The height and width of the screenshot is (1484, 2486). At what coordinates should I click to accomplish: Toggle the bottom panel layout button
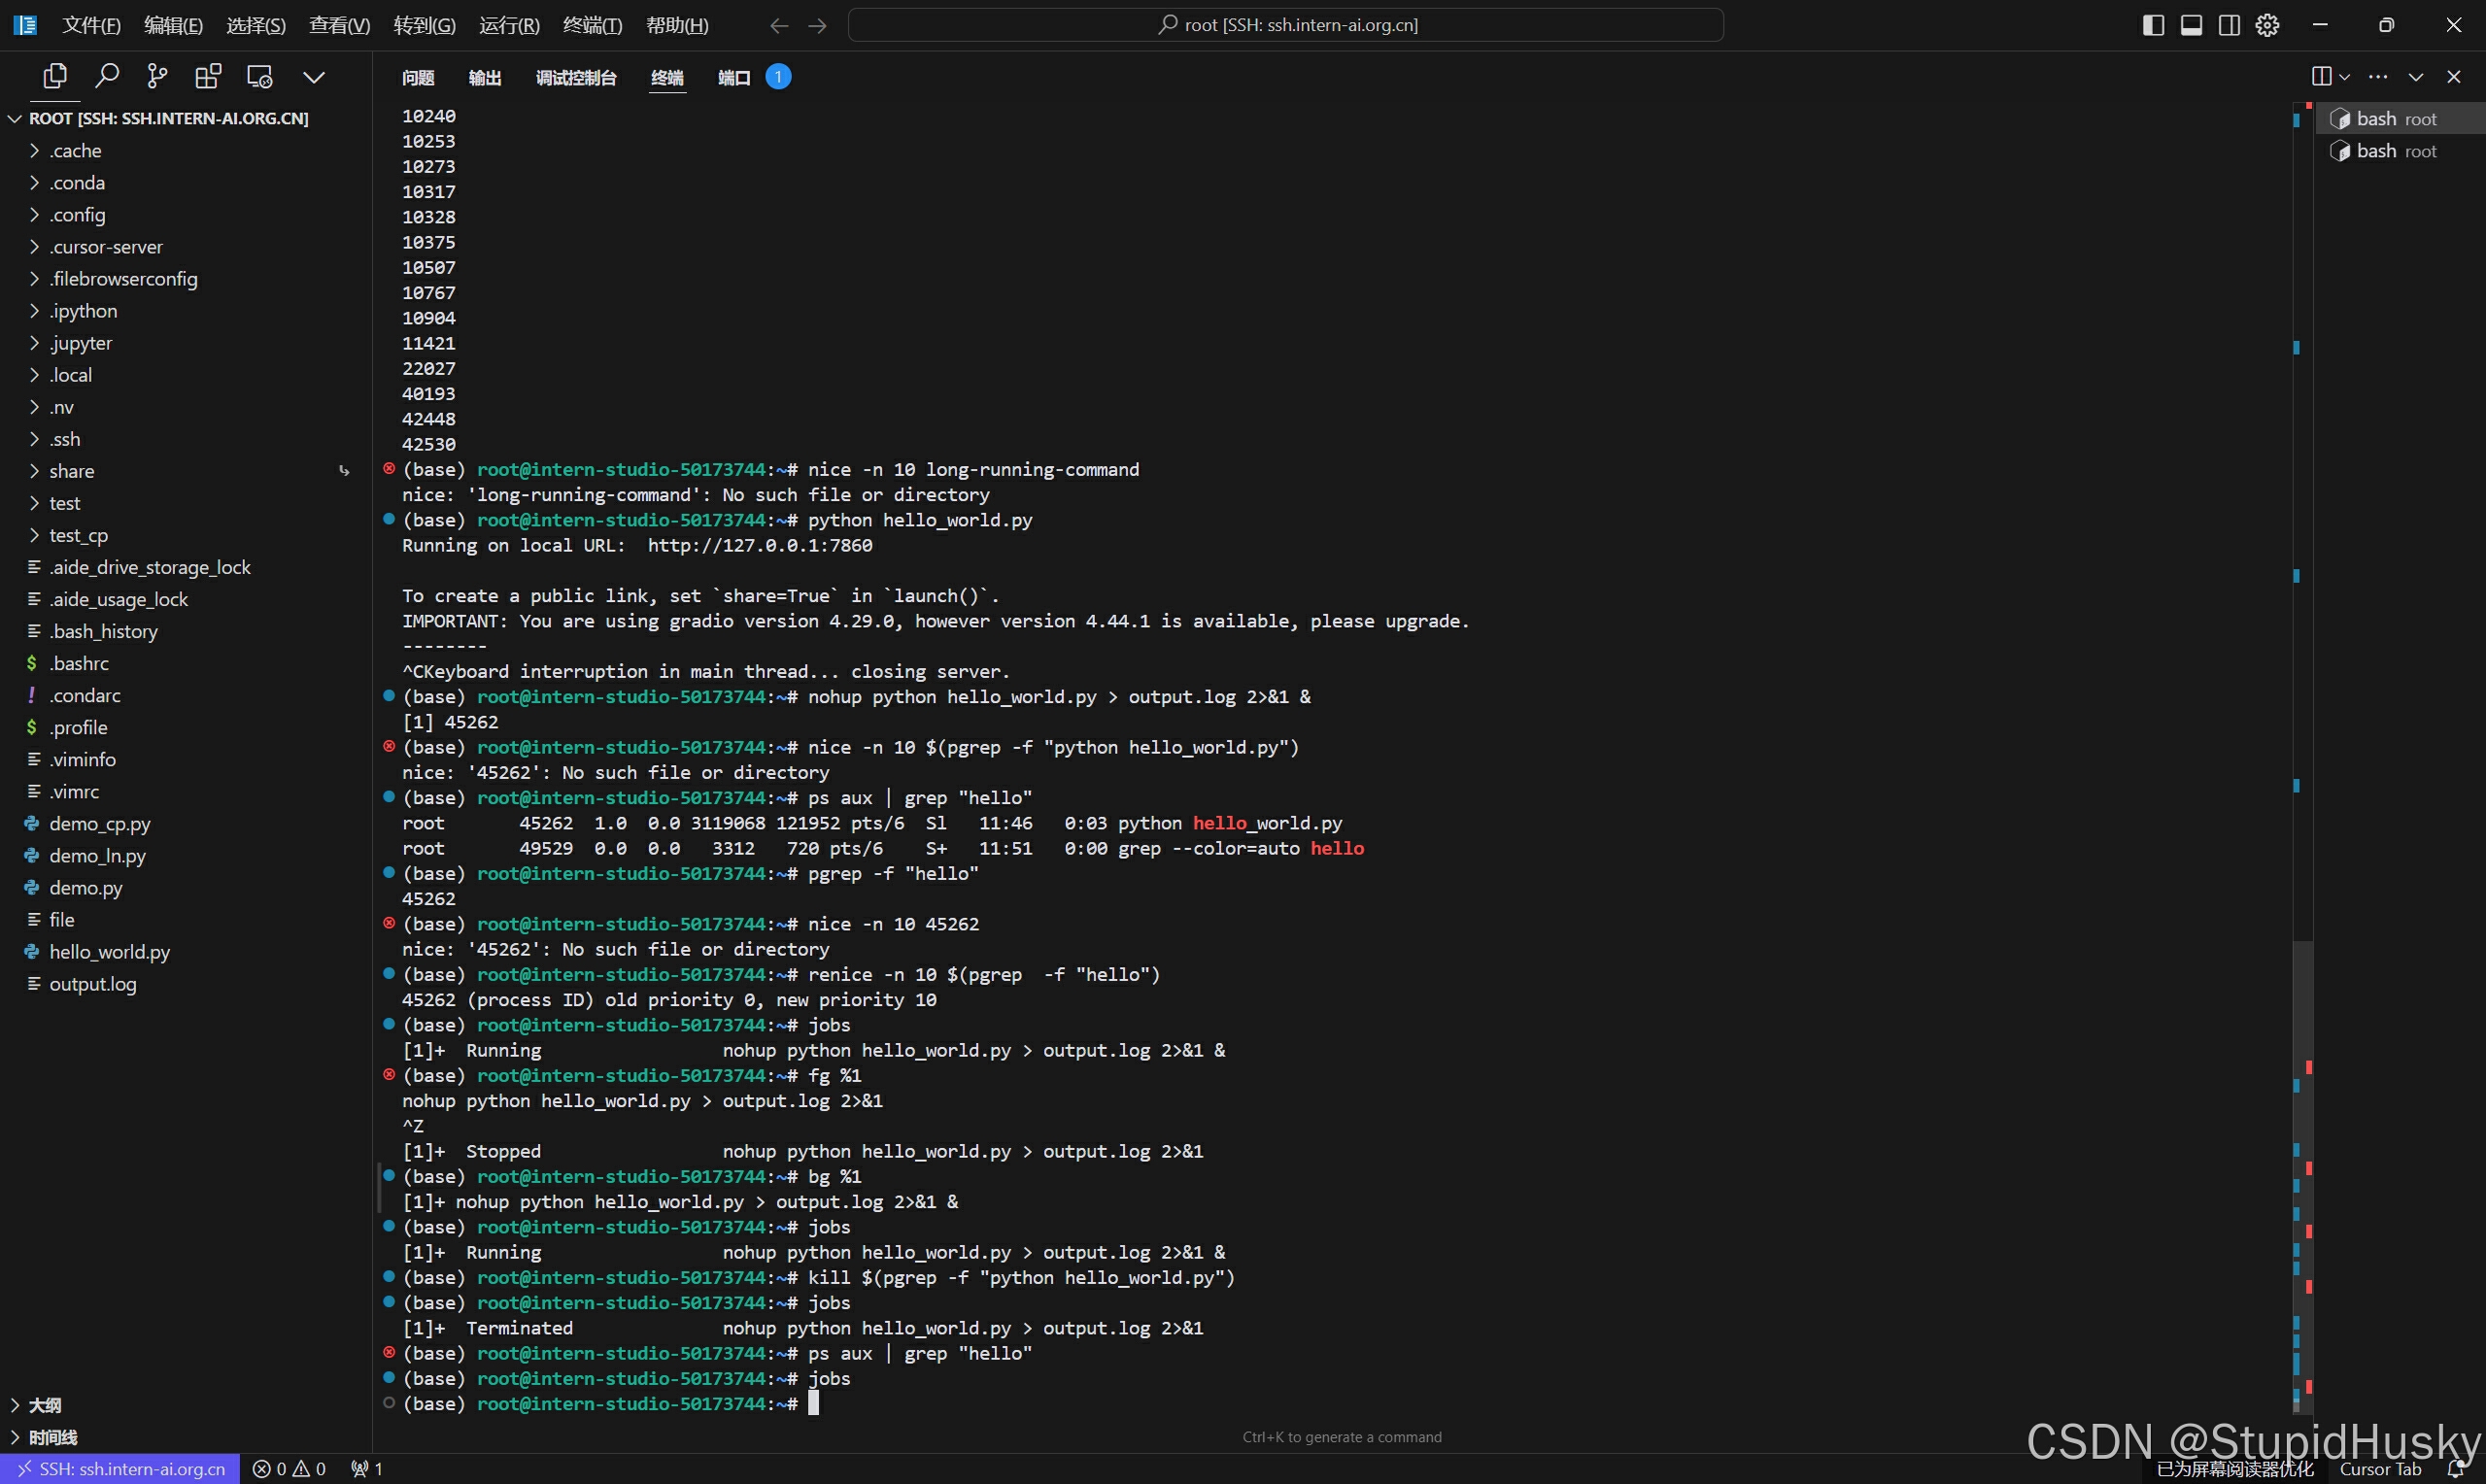tap(2191, 25)
